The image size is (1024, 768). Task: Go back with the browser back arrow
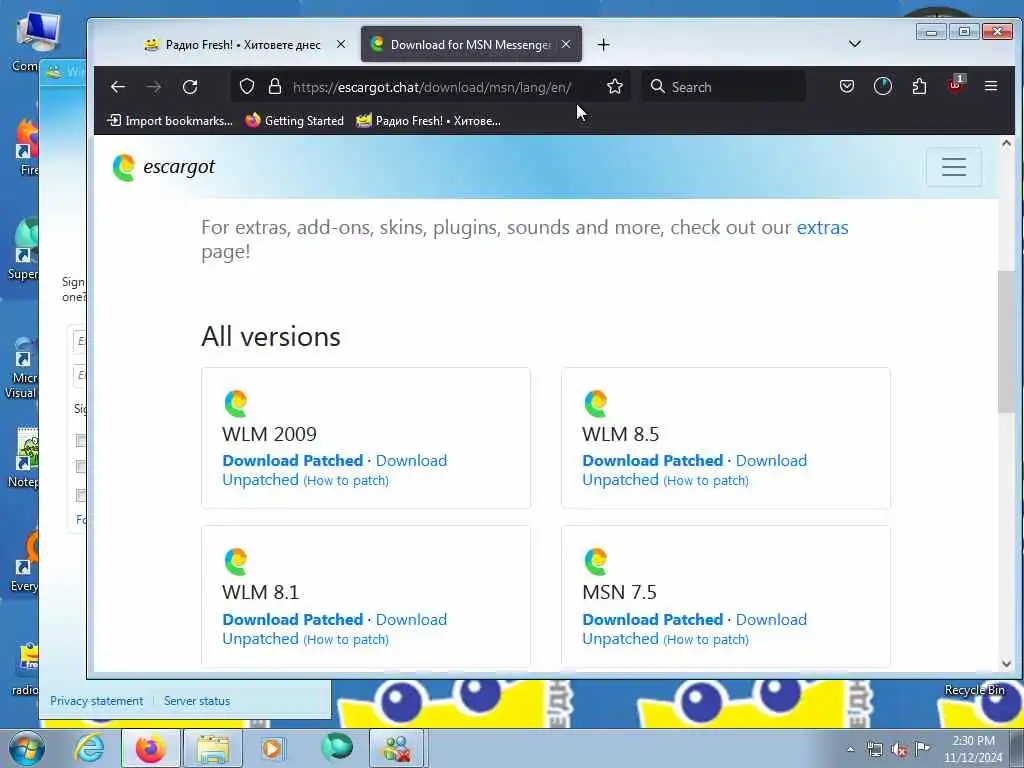pyautogui.click(x=118, y=87)
